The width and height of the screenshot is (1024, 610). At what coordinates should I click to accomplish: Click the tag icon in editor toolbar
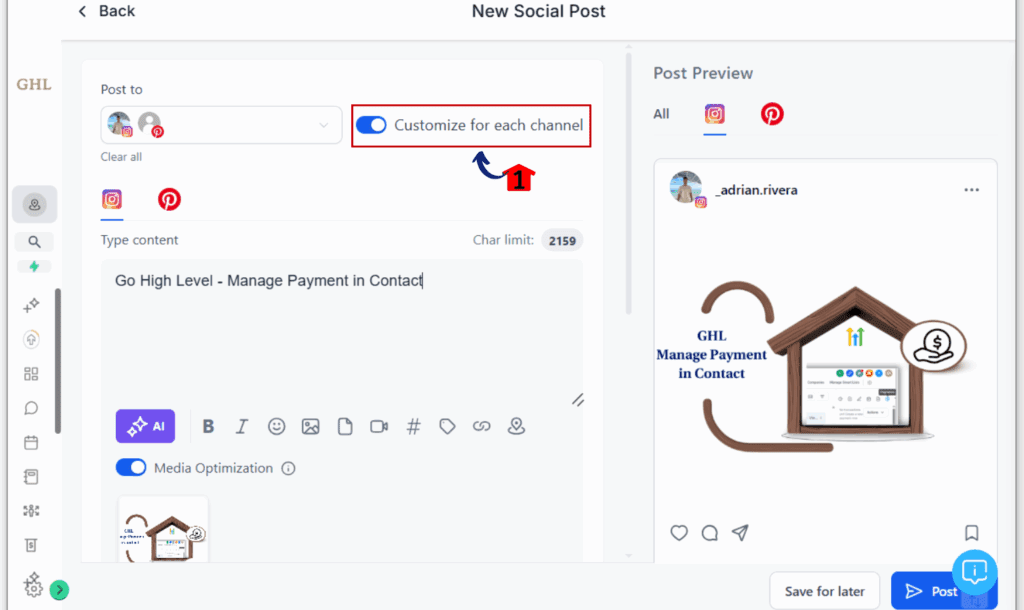click(447, 426)
